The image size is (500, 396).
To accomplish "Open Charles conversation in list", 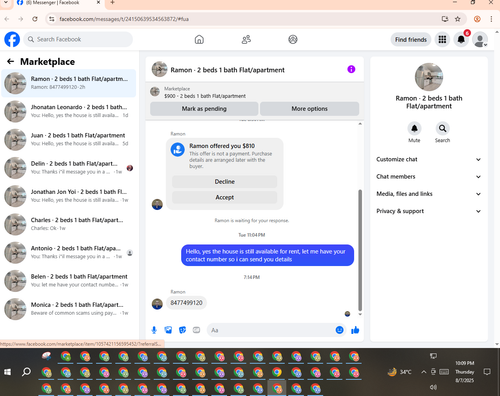I will 69,224.
